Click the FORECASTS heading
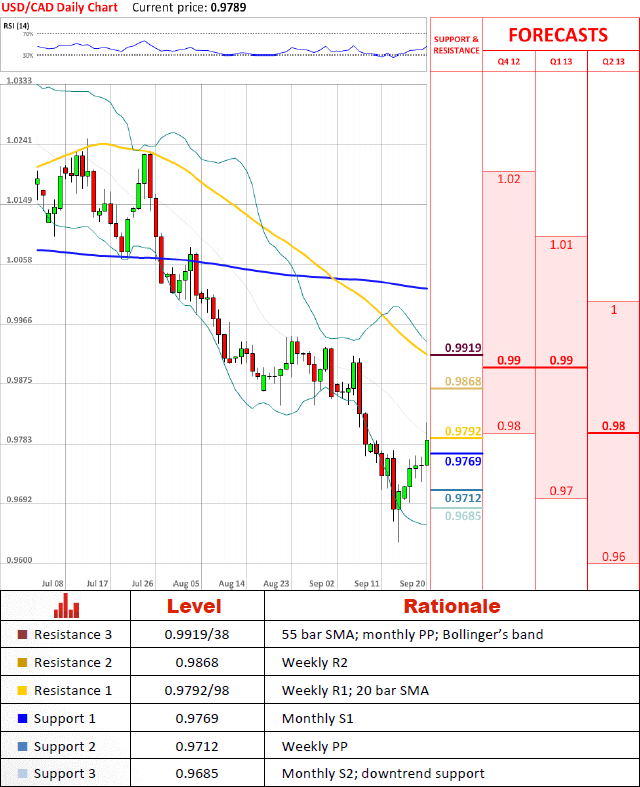 tap(558, 35)
